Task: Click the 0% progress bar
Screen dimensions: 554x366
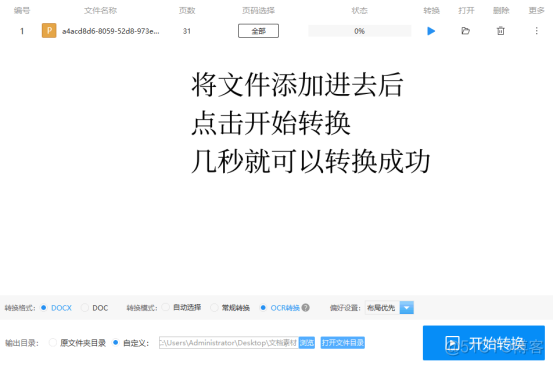Action: click(360, 31)
